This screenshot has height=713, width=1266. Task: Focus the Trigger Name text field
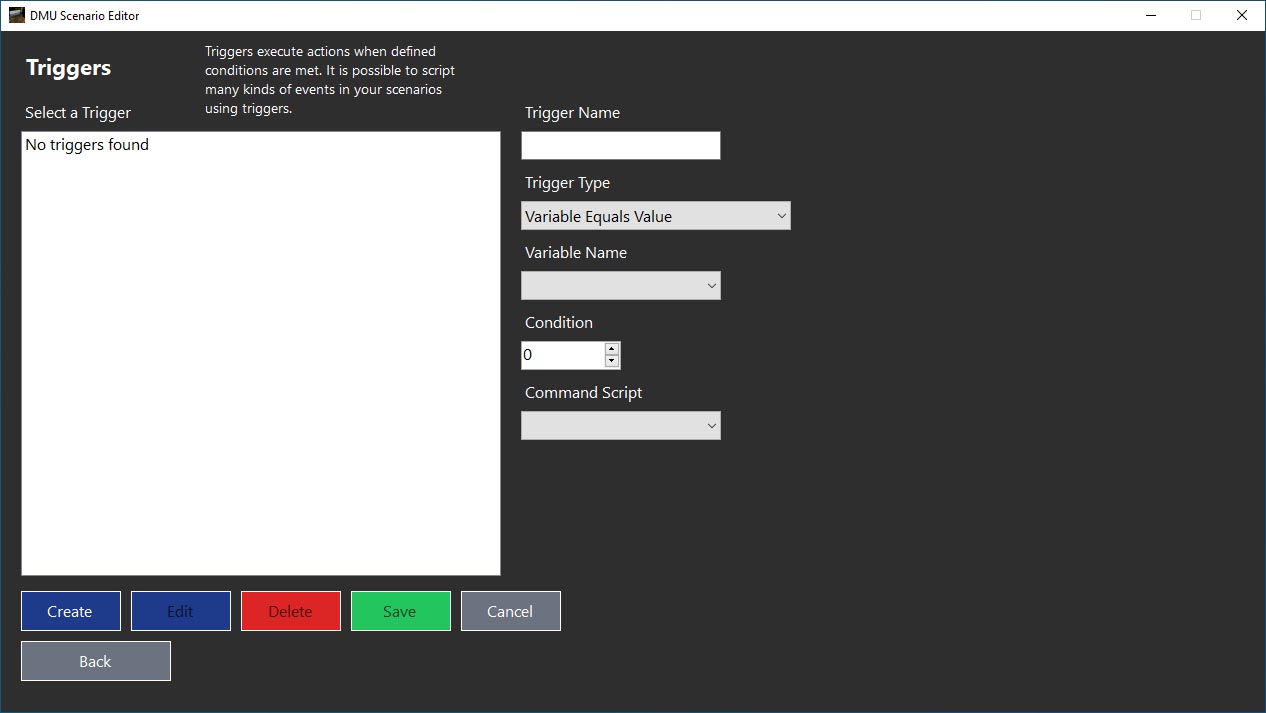click(620, 146)
